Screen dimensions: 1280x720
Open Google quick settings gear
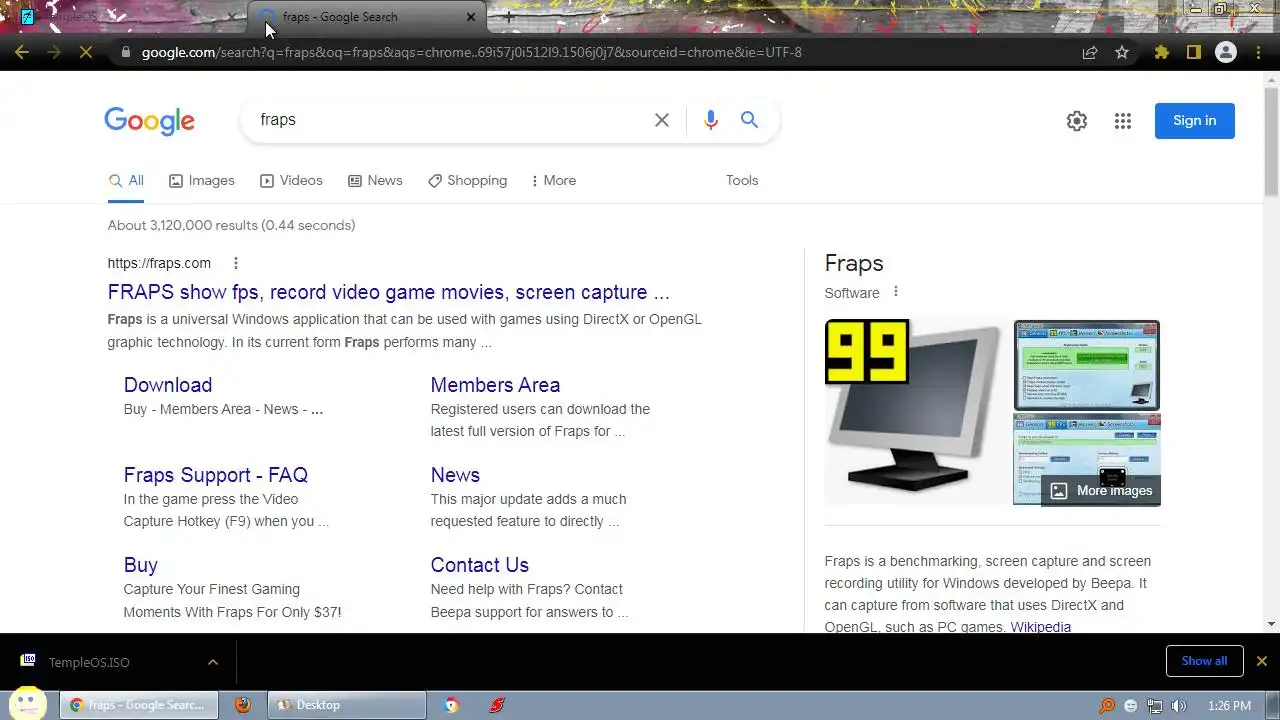coord(1077,121)
